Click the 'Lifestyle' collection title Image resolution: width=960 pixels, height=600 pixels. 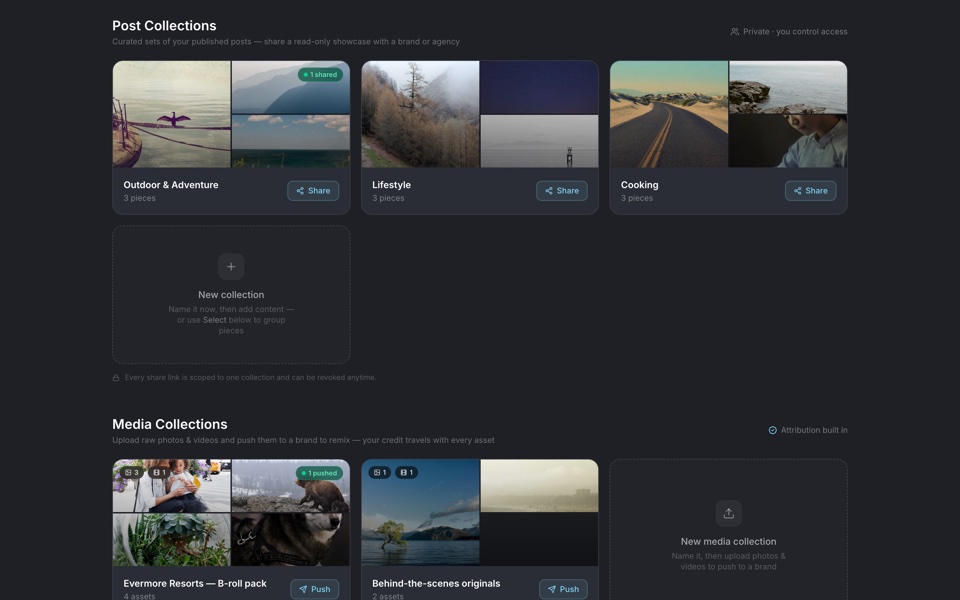pyautogui.click(x=391, y=185)
